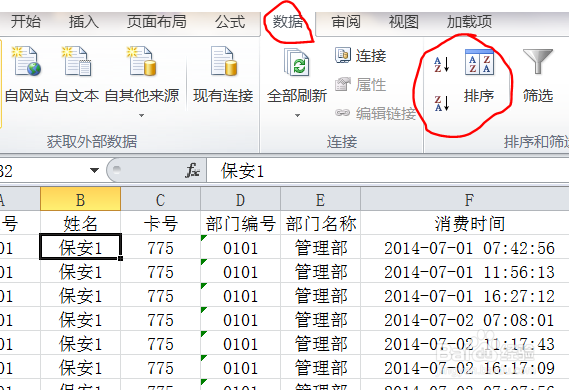
Task: Click the 卡号 header cell
Action: pos(160,223)
